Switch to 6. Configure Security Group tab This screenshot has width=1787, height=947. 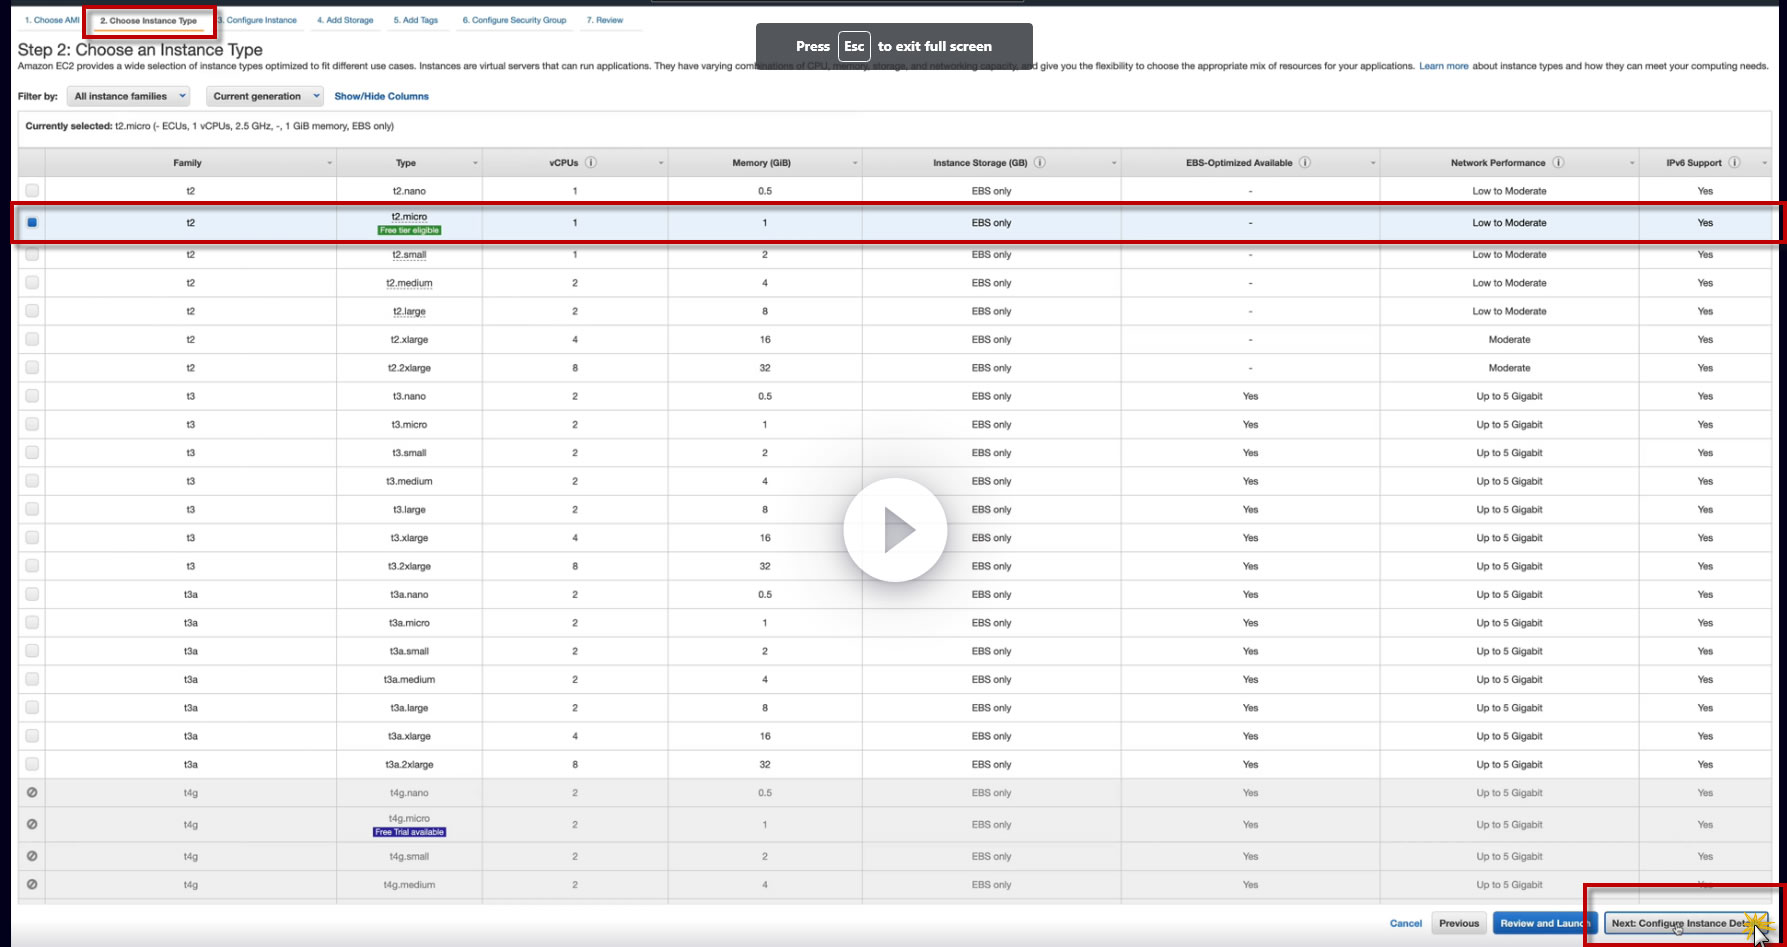tap(514, 20)
